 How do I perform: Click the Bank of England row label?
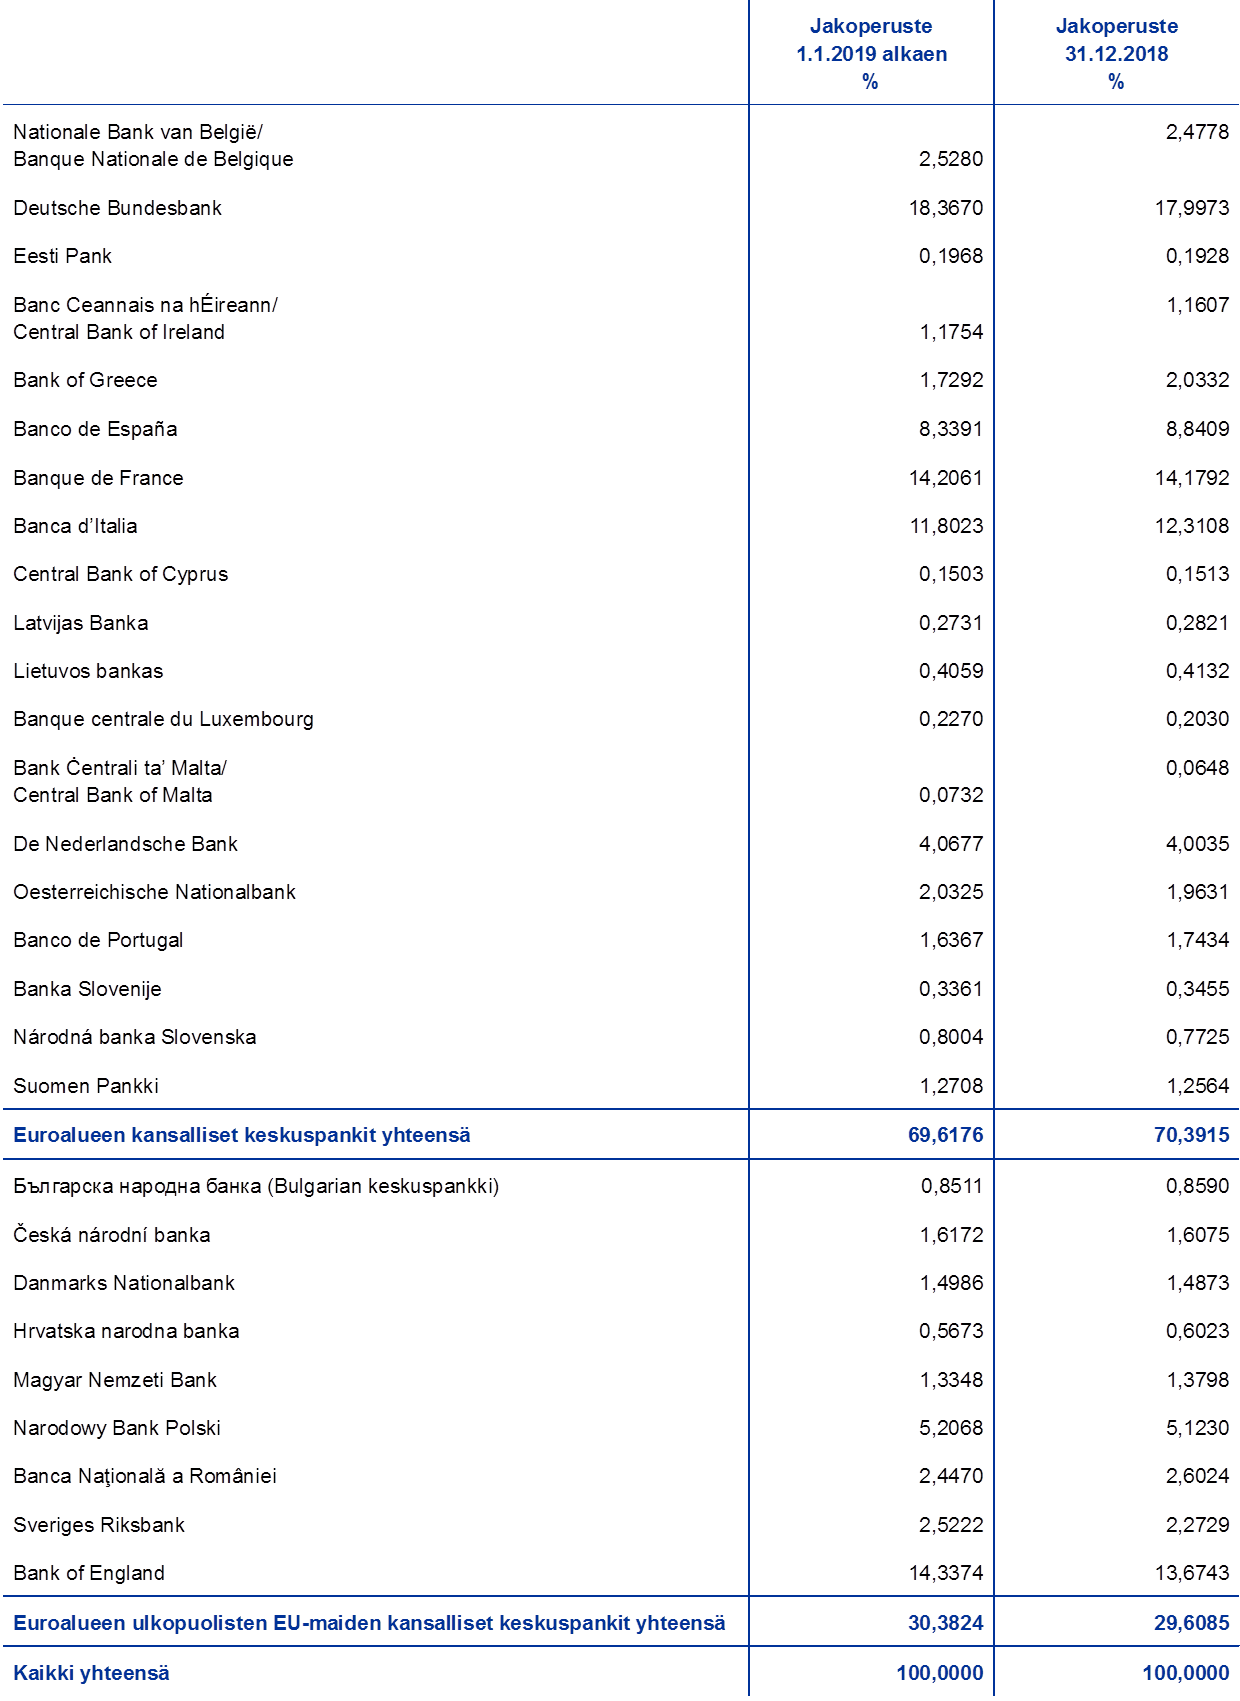click(x=88, y=1573)
